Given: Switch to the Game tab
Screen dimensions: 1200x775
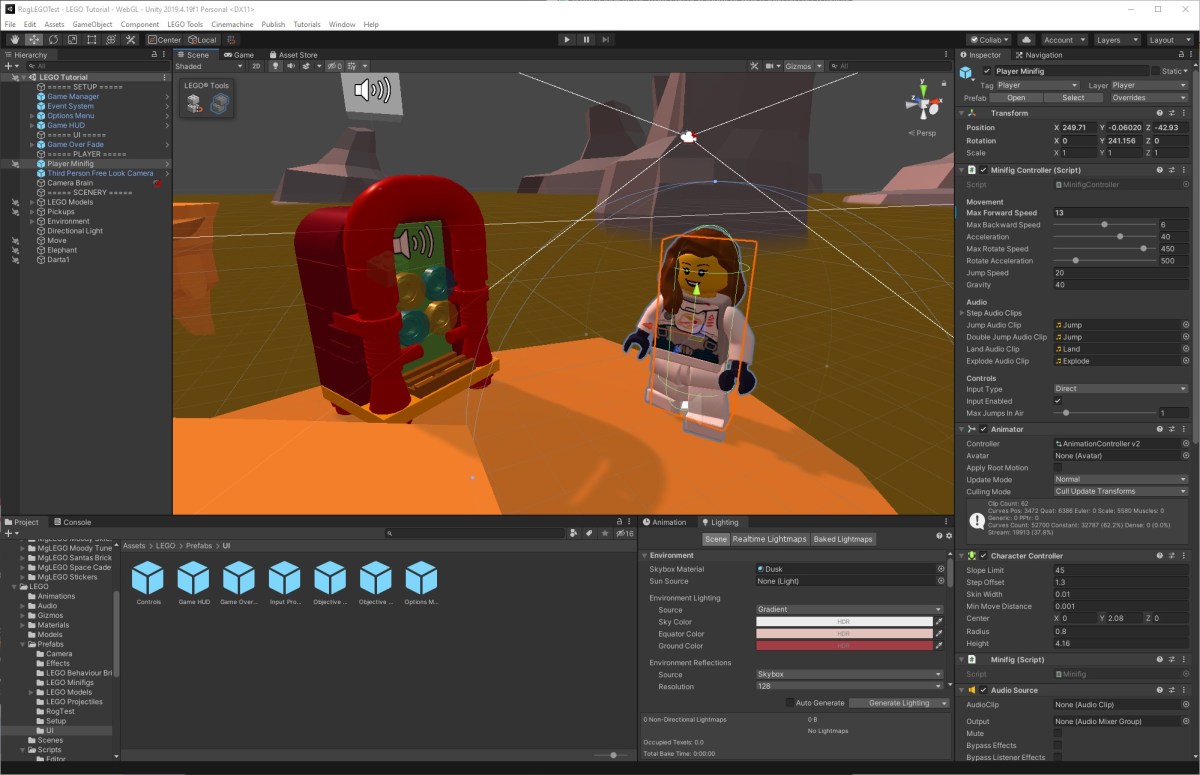Looking at the screenshot, I should 237,54.
